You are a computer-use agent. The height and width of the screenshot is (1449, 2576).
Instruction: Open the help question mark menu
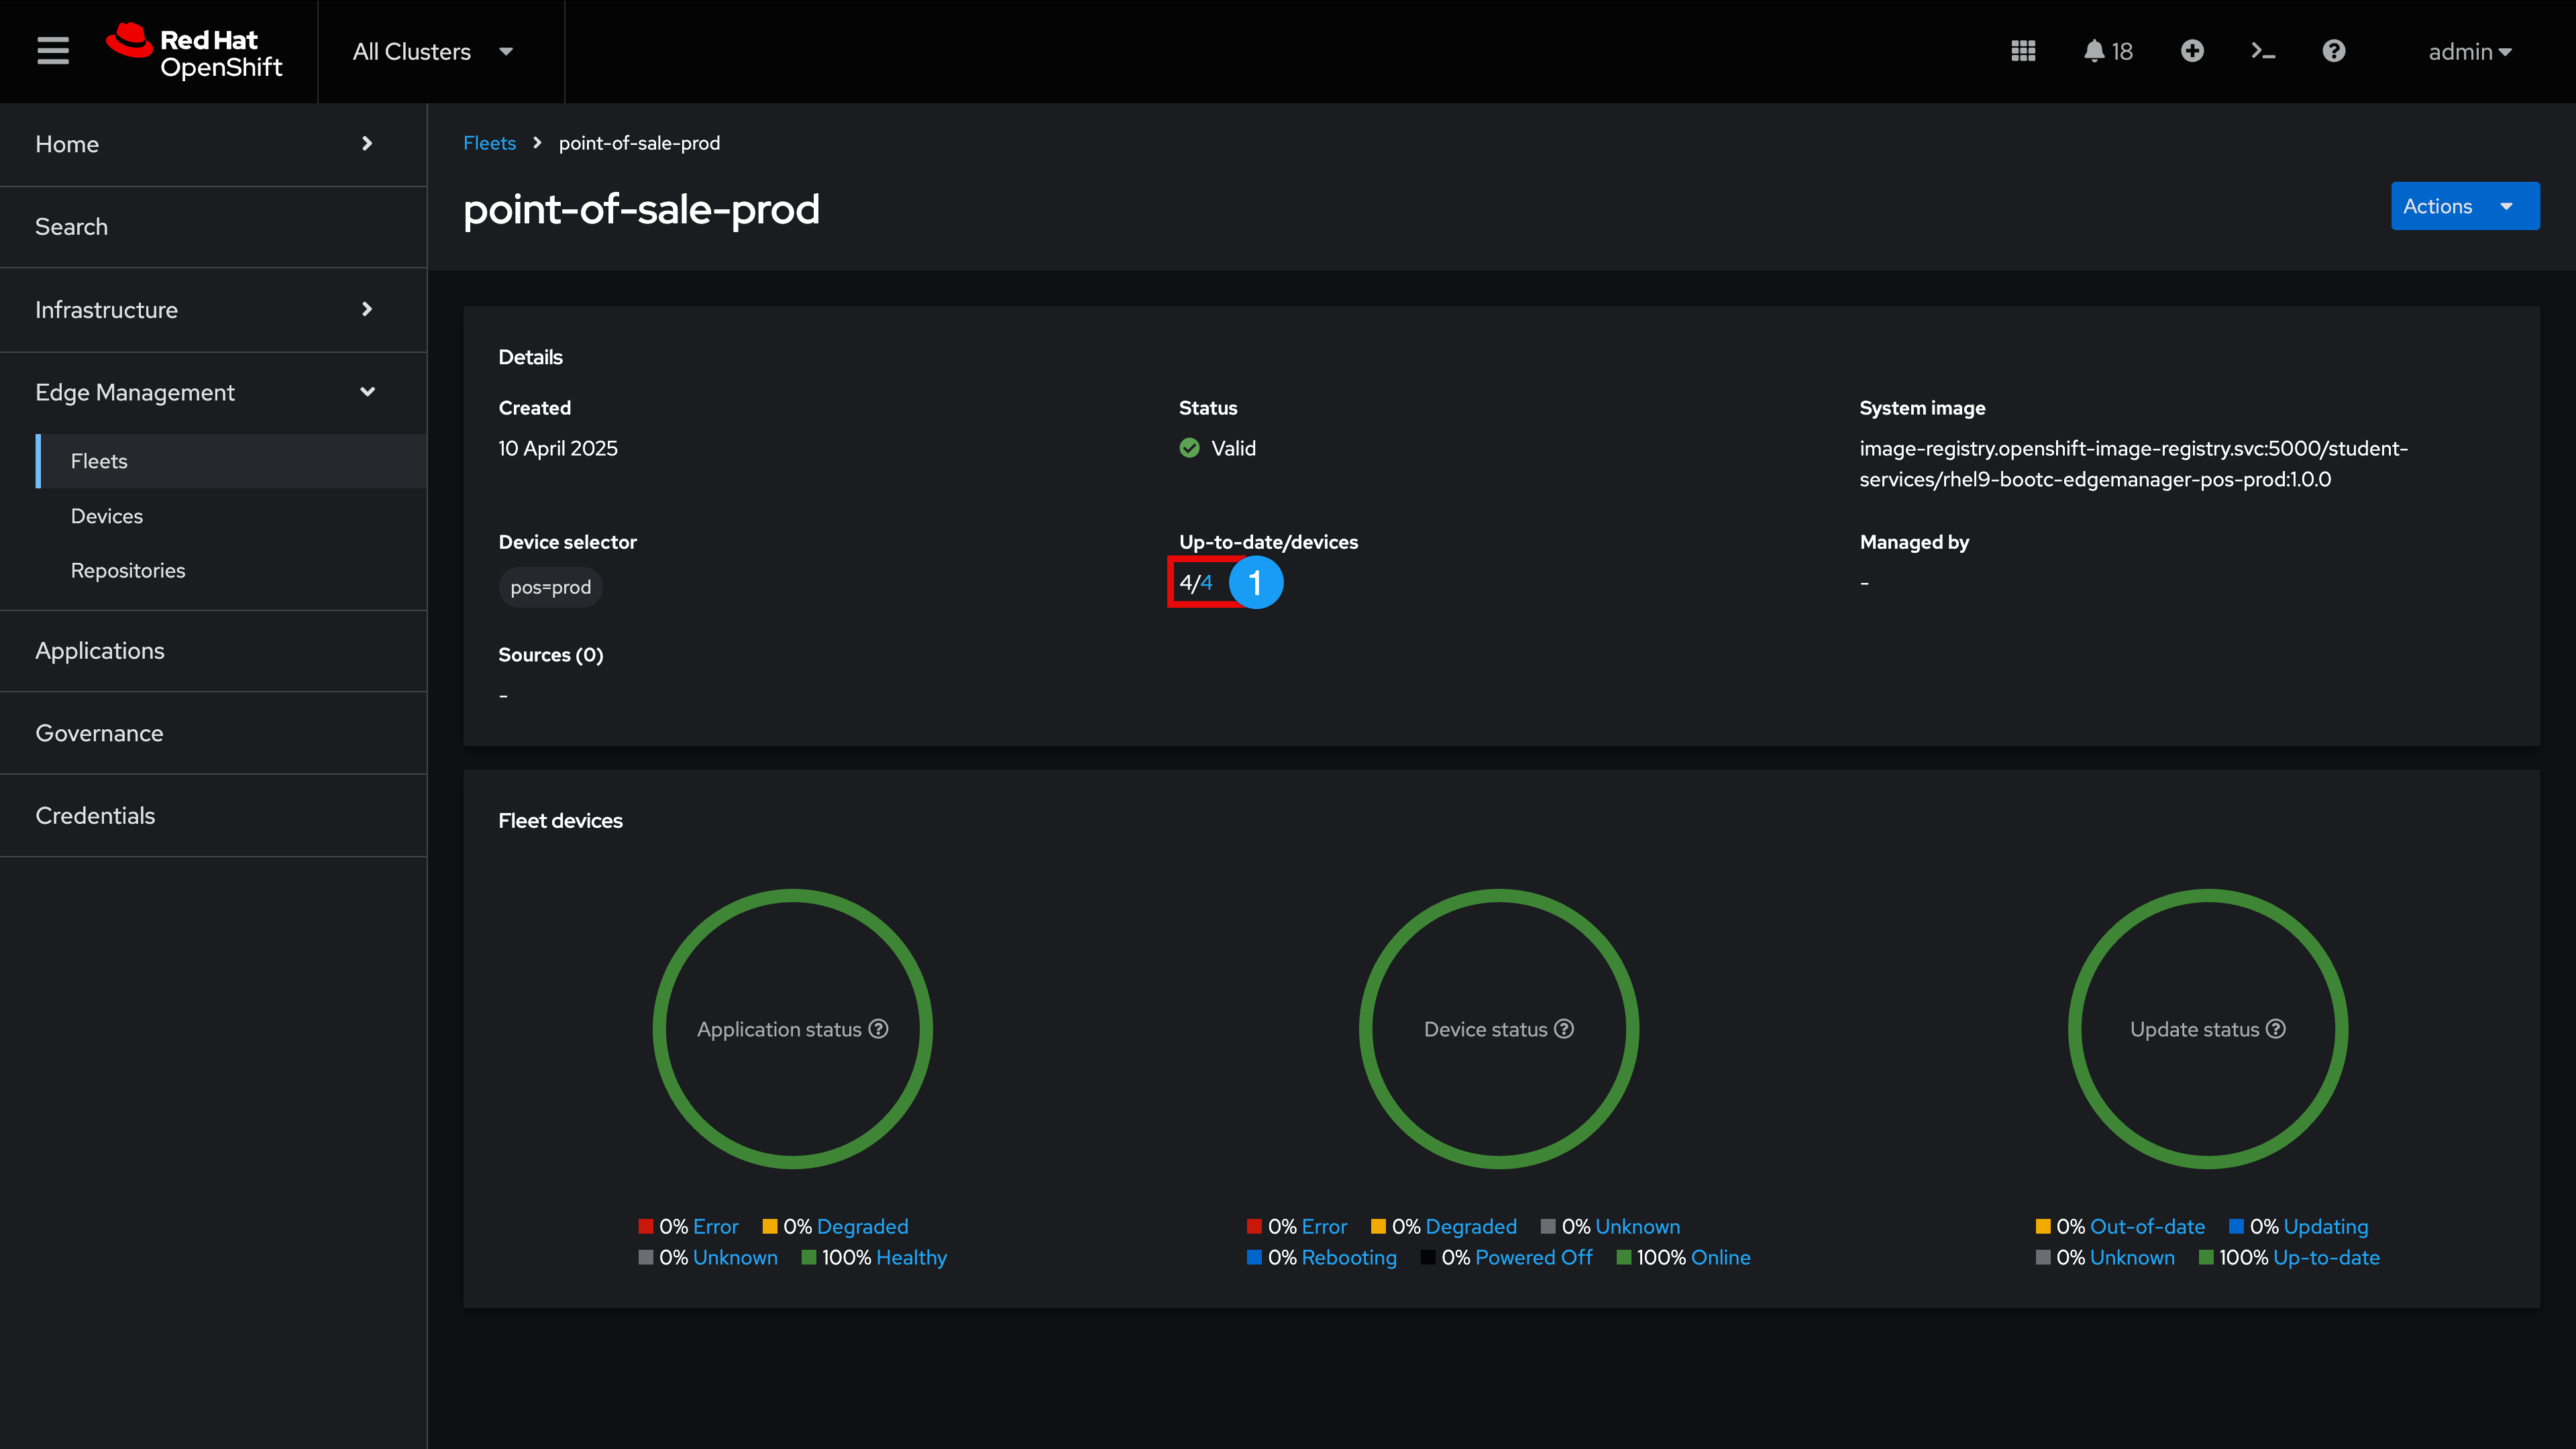pyautogui.click(x=2334, y=51)
